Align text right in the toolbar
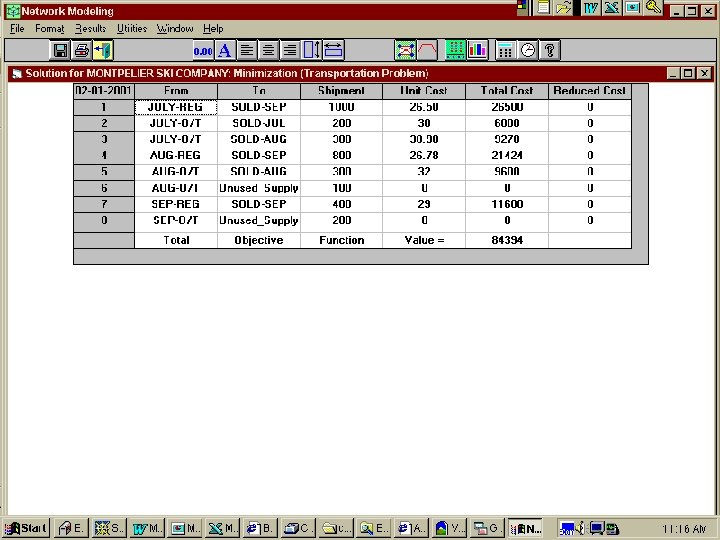 (290, 50)
